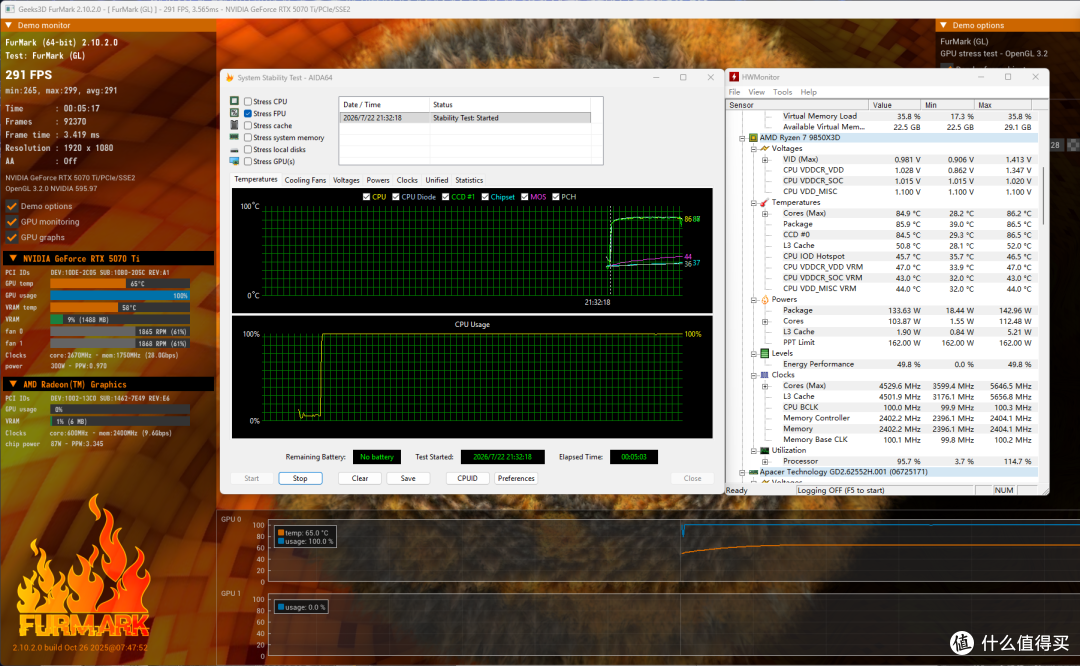The width and height of the screenshot is (1080, 666).
Task: Click the Save button in AIDA64
Action: (408, 478)
